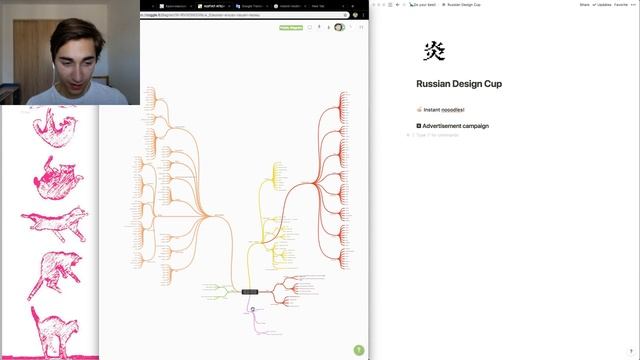Image resolution: width=640 pixels, height=360 pixels.
Task: Open the browser three-dot menu
Action: [x=363, y=15]
